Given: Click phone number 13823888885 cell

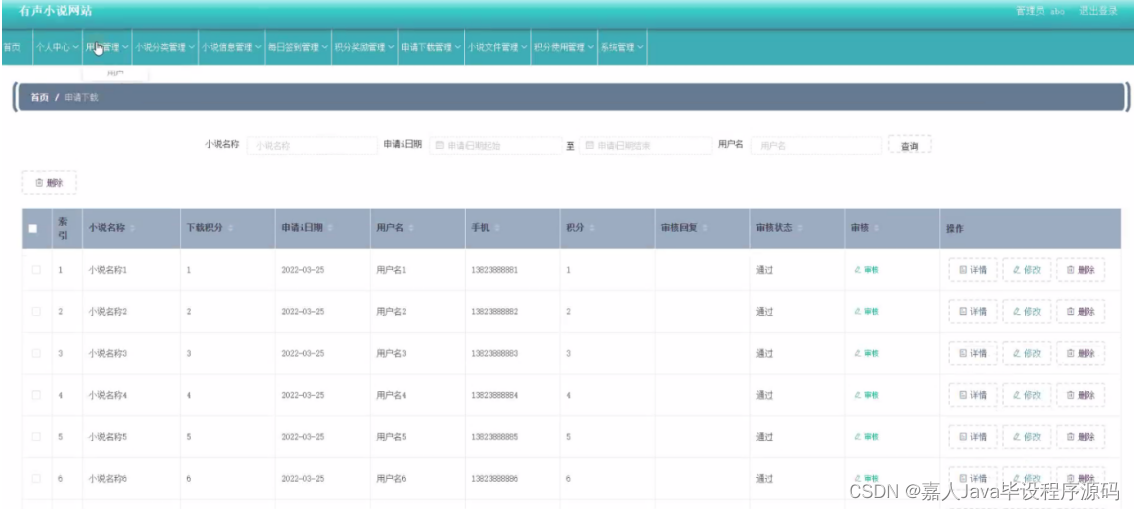Looking at the screenshot, I should point(495,437).
